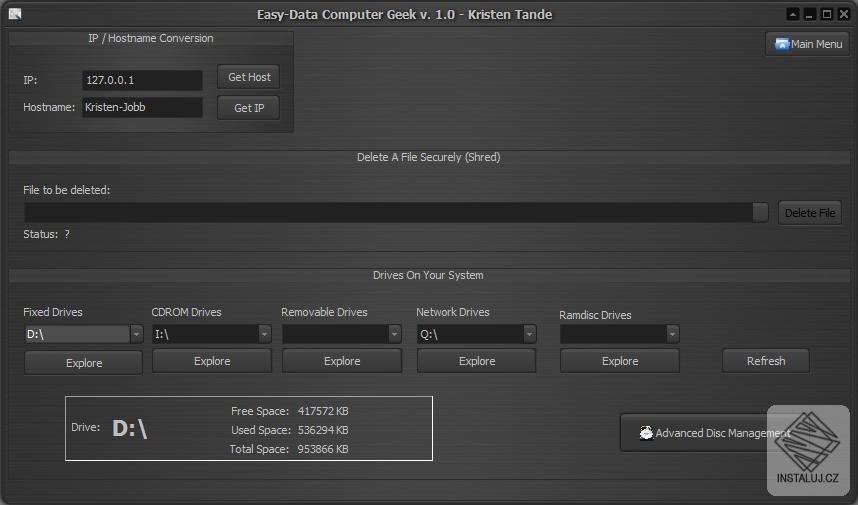The width and height of the screenshot is (858, 505).
Task: Click the file to be deleted path field
Action: point(387,212)
